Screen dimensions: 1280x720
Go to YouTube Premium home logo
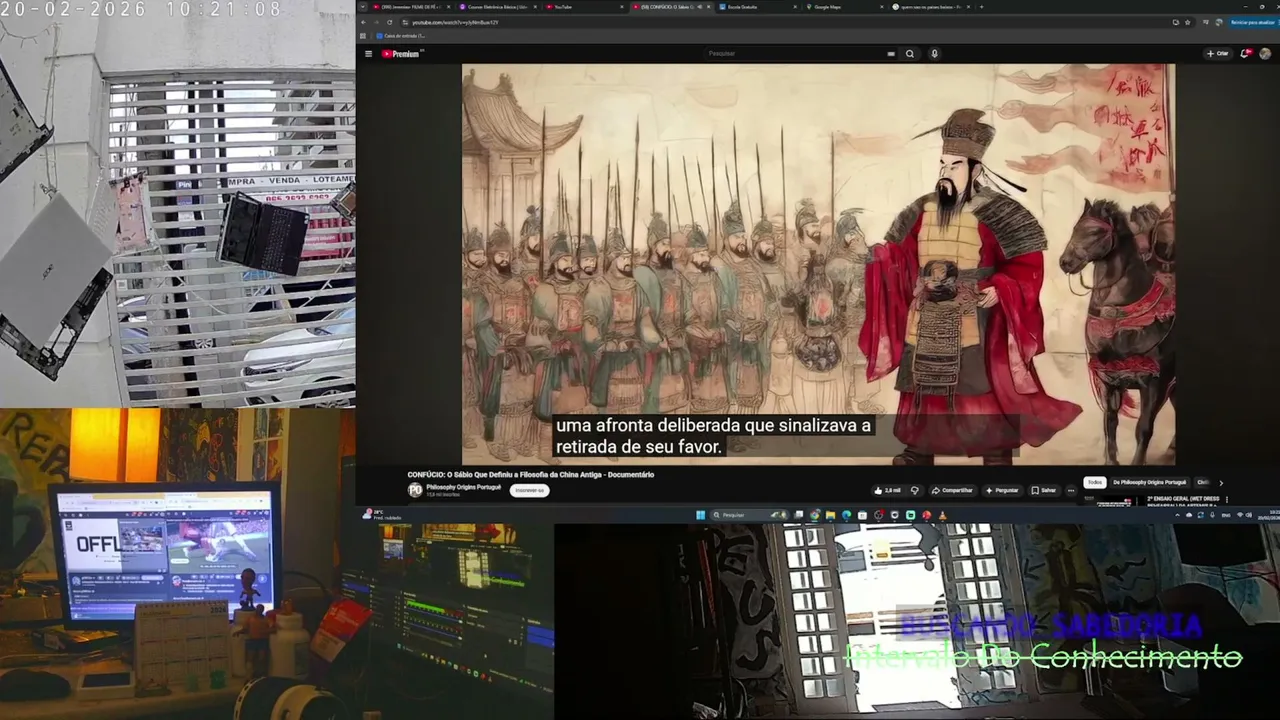click(401, 54)
